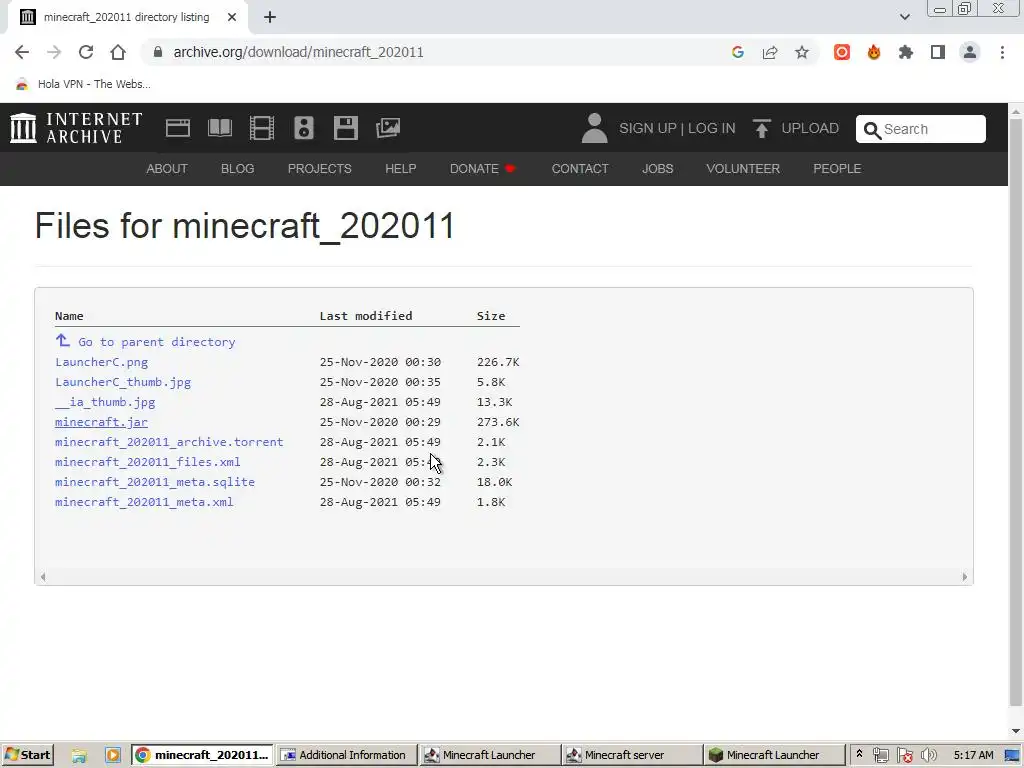Open minecraft_202011_meta.sqlite link
Image resolution: width=1024 pixels, height=768 pixels.
point(155,482)
